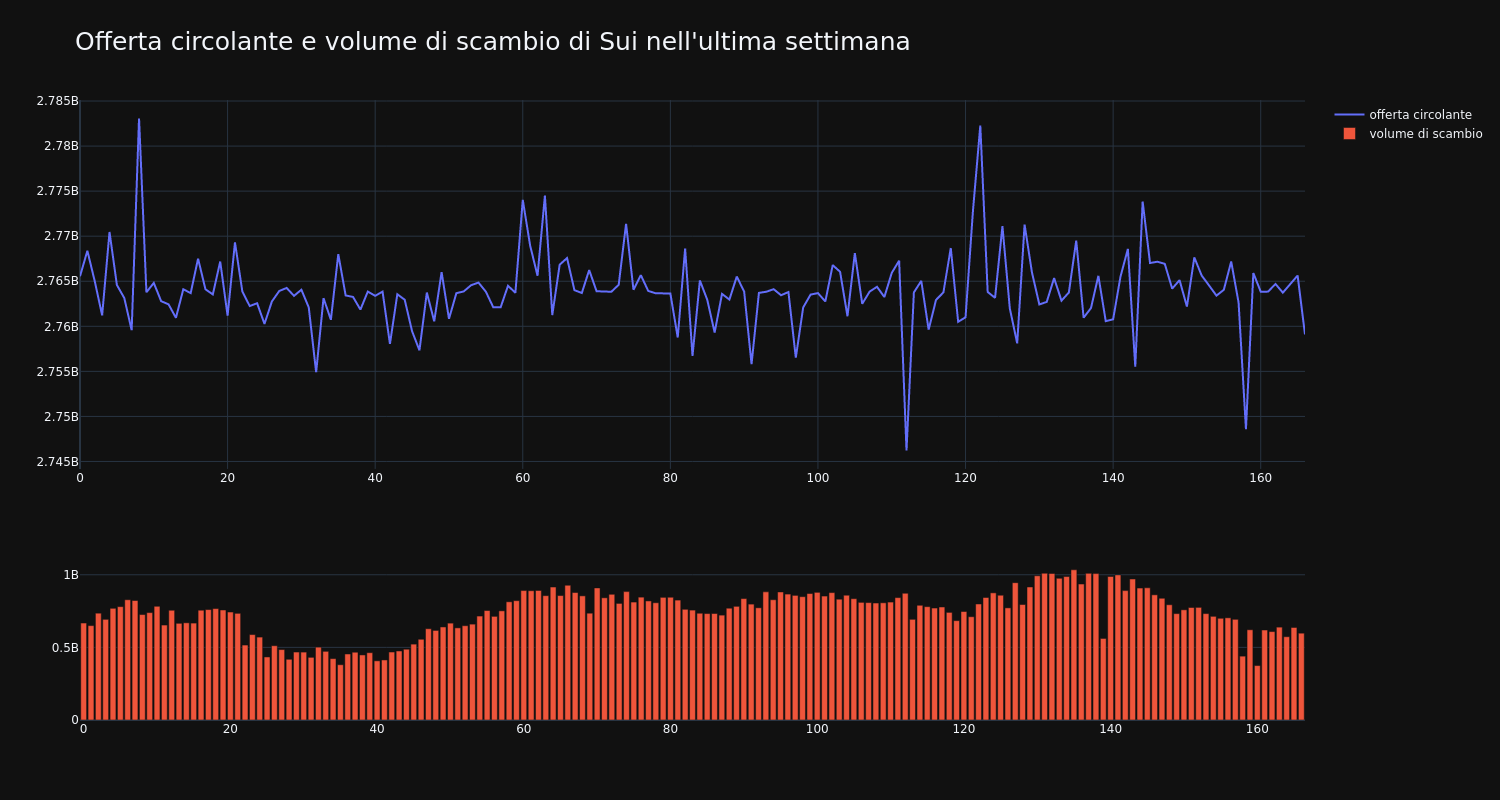
Task: Click the 1B label on volume chart
Action: [70, 575]
